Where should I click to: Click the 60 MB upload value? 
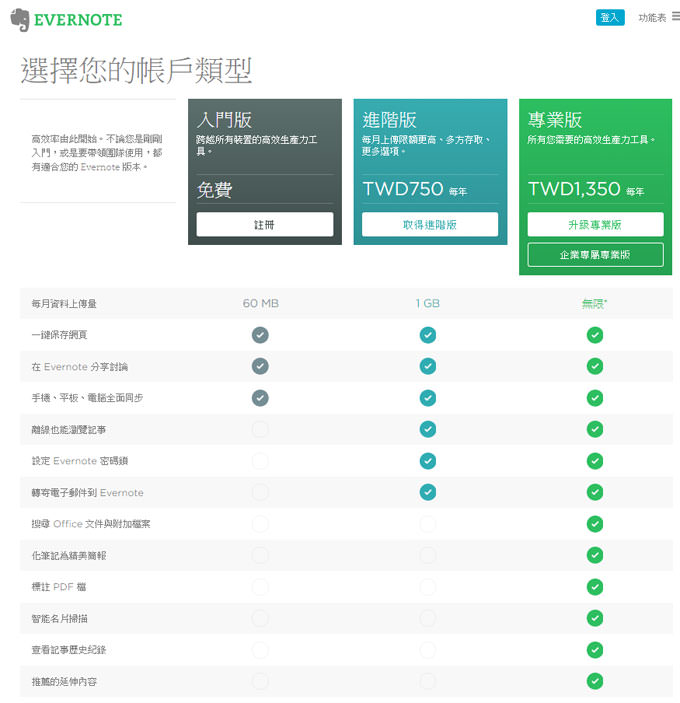(x=260, y=304)
